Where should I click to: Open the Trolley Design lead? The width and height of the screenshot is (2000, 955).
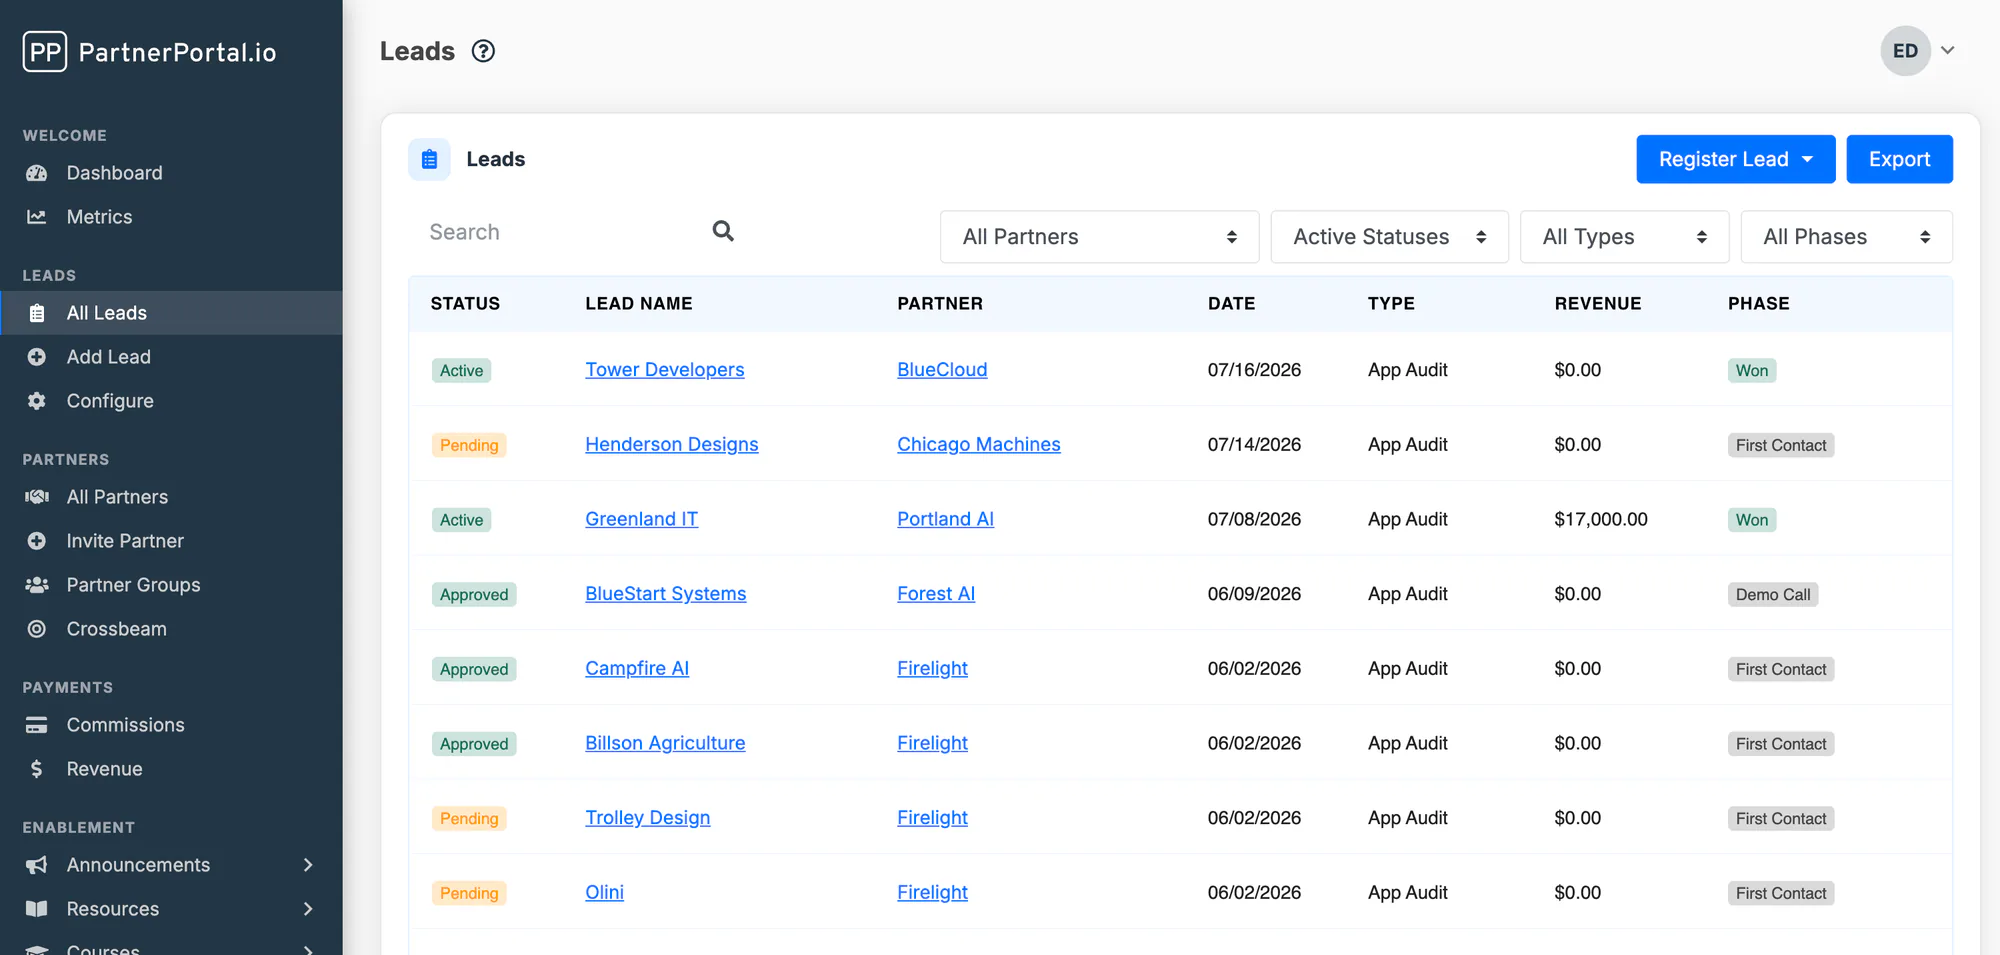(x=648, y=818)
